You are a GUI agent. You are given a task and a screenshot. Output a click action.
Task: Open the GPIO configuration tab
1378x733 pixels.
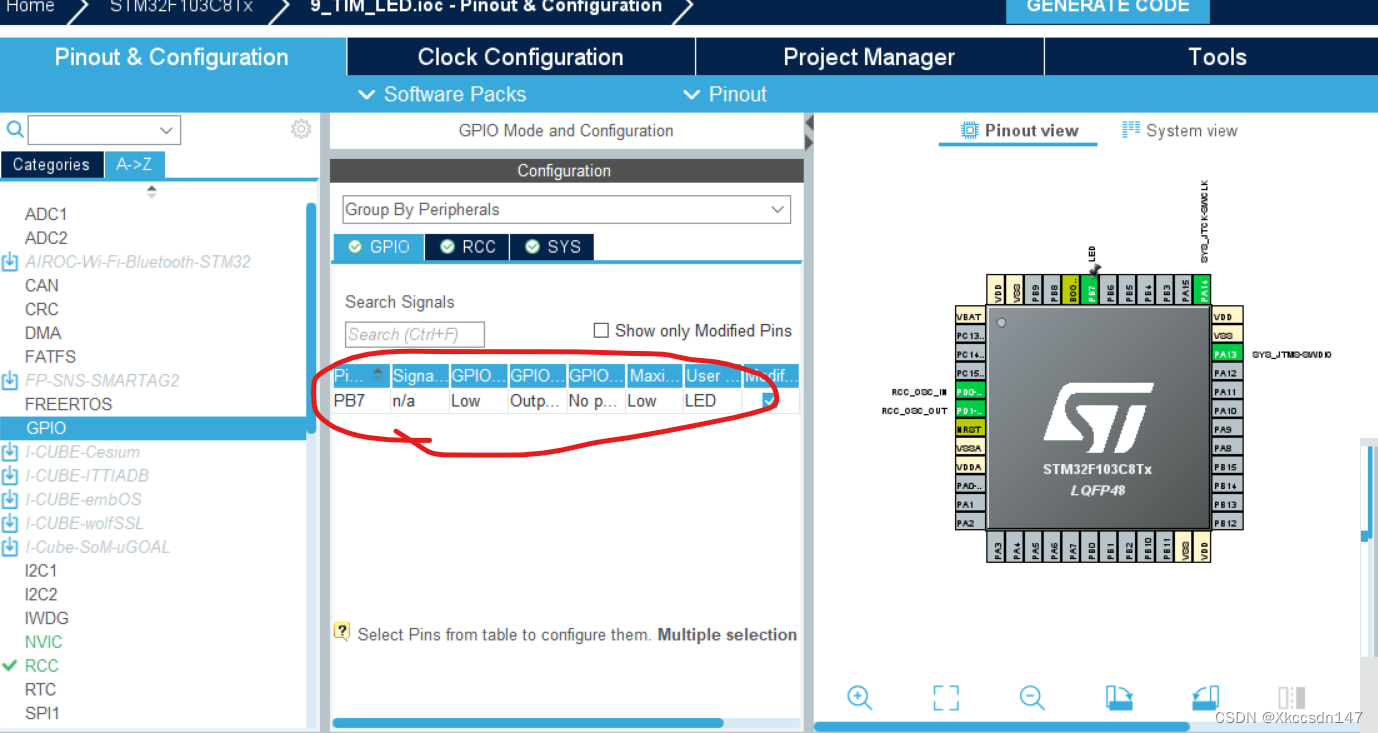pyautogui.click(x=378, y=247)
